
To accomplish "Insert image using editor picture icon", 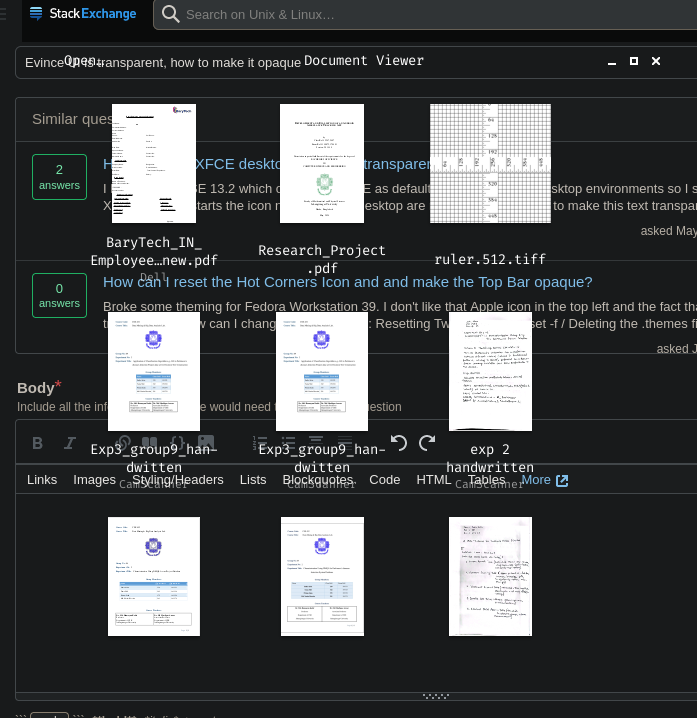I will [x=206, y=443].
